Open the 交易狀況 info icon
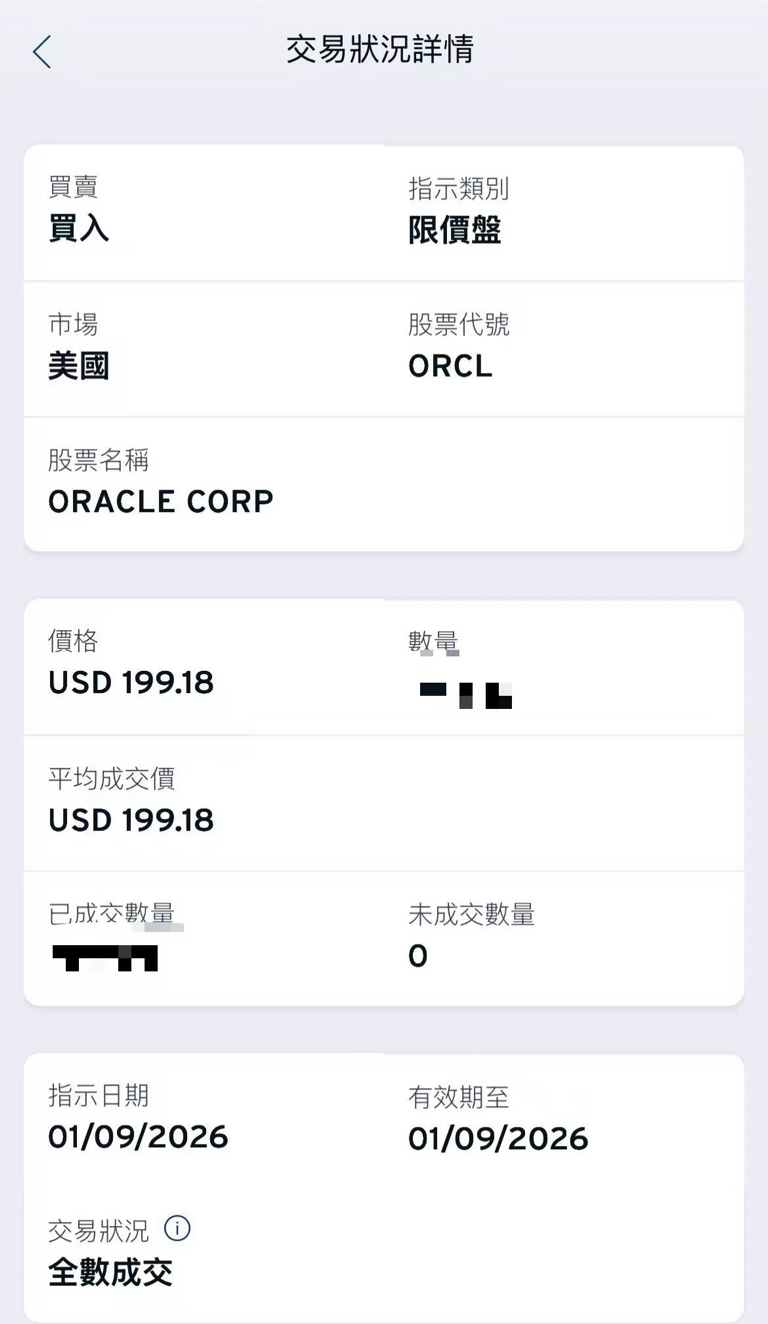Viewport: 768px width, 1324px height. 177,1228
